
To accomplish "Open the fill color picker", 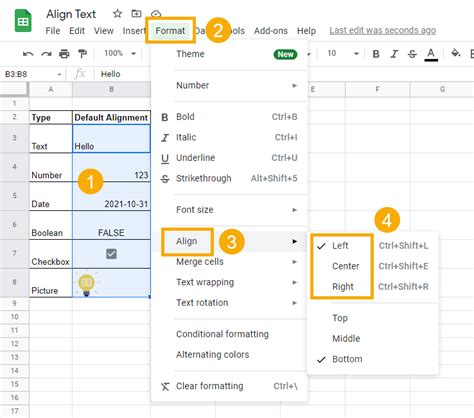I will point(456,53).
